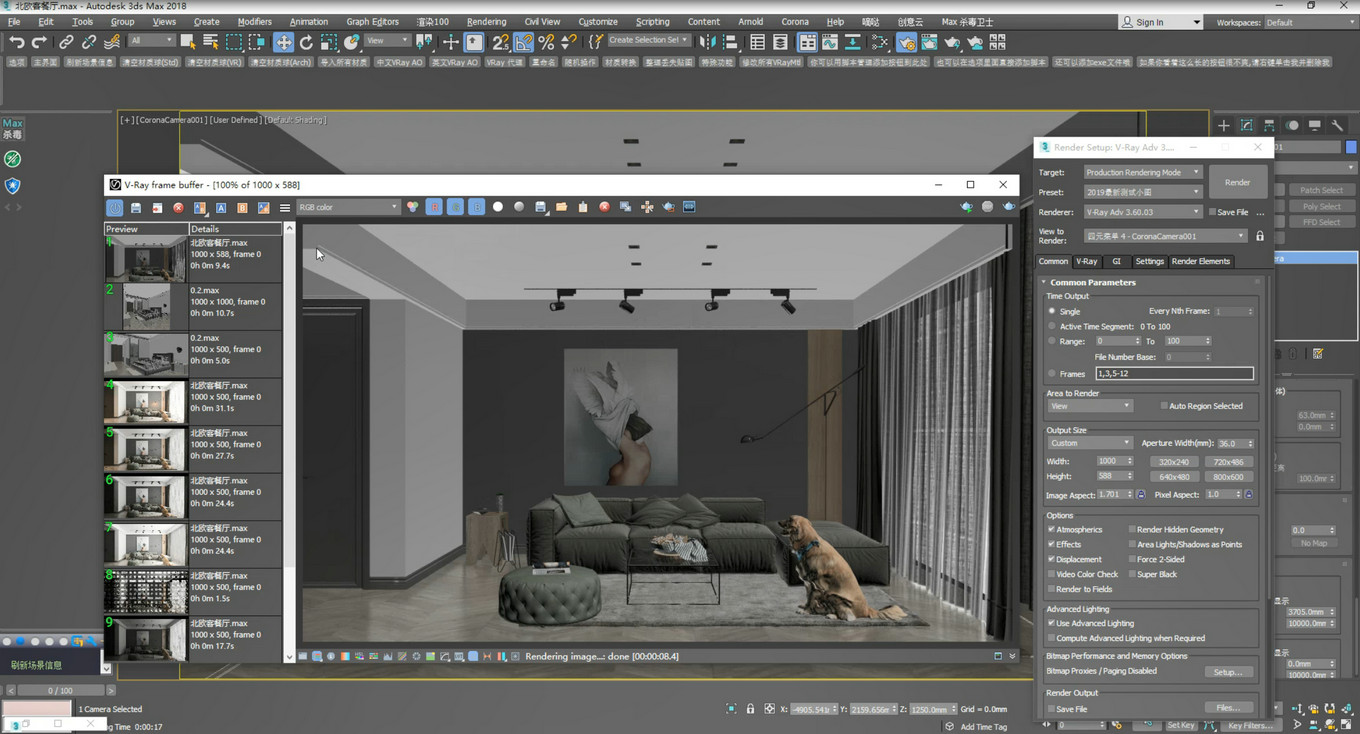Select the Range time output radio
This screenshot has height=734, width=1360.
(1052, 341)
